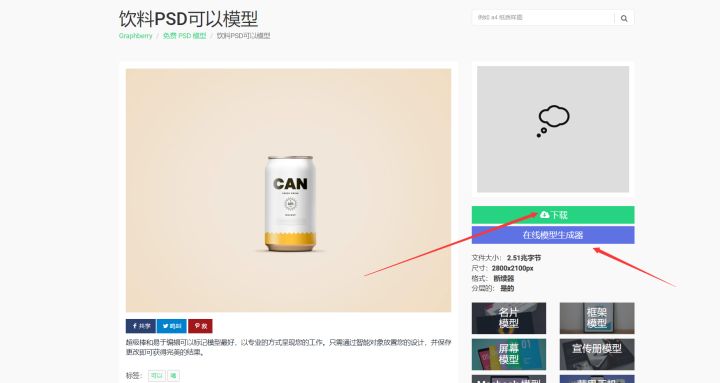Share via the Facebook 共享 button
This screenshot has width=720, height=383.
tap(141, 326)
